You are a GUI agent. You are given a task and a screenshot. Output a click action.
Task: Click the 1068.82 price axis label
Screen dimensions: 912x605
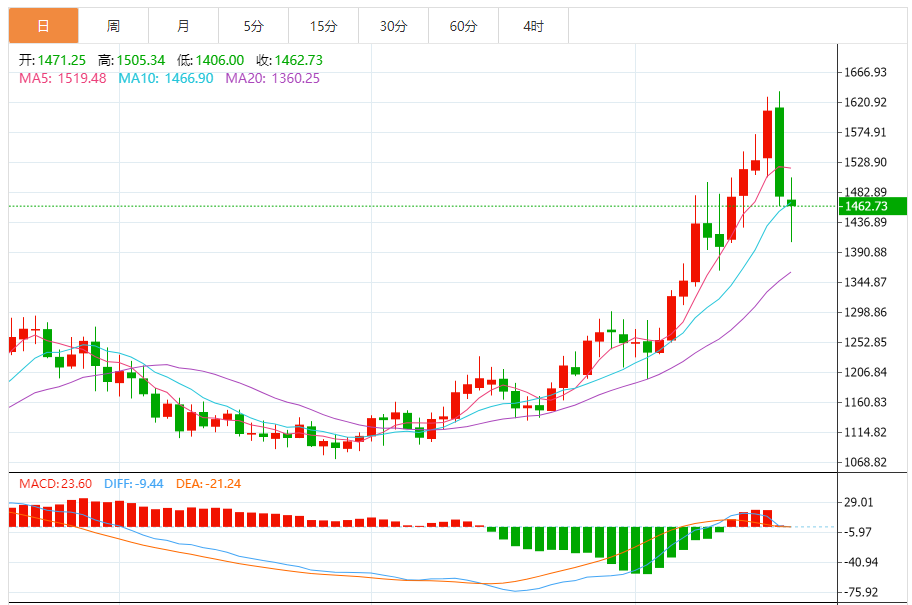coord(865,462)
